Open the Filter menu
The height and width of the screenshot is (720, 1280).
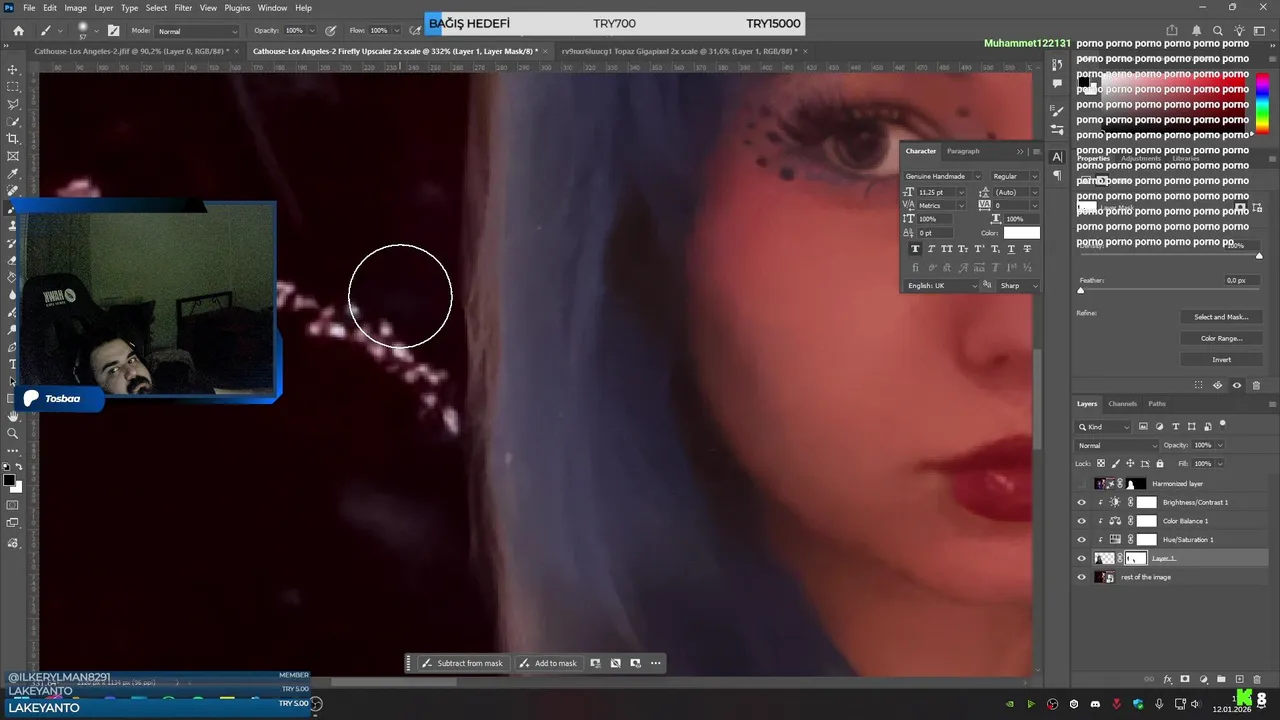[183, 8]
